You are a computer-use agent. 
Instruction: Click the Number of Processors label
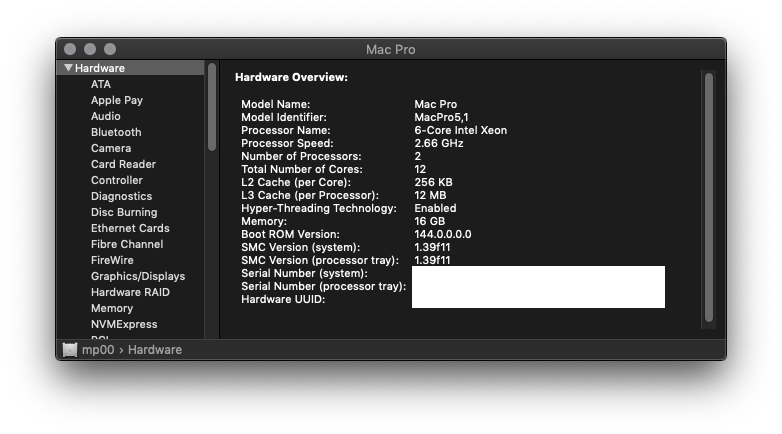[x=301, y=156]
